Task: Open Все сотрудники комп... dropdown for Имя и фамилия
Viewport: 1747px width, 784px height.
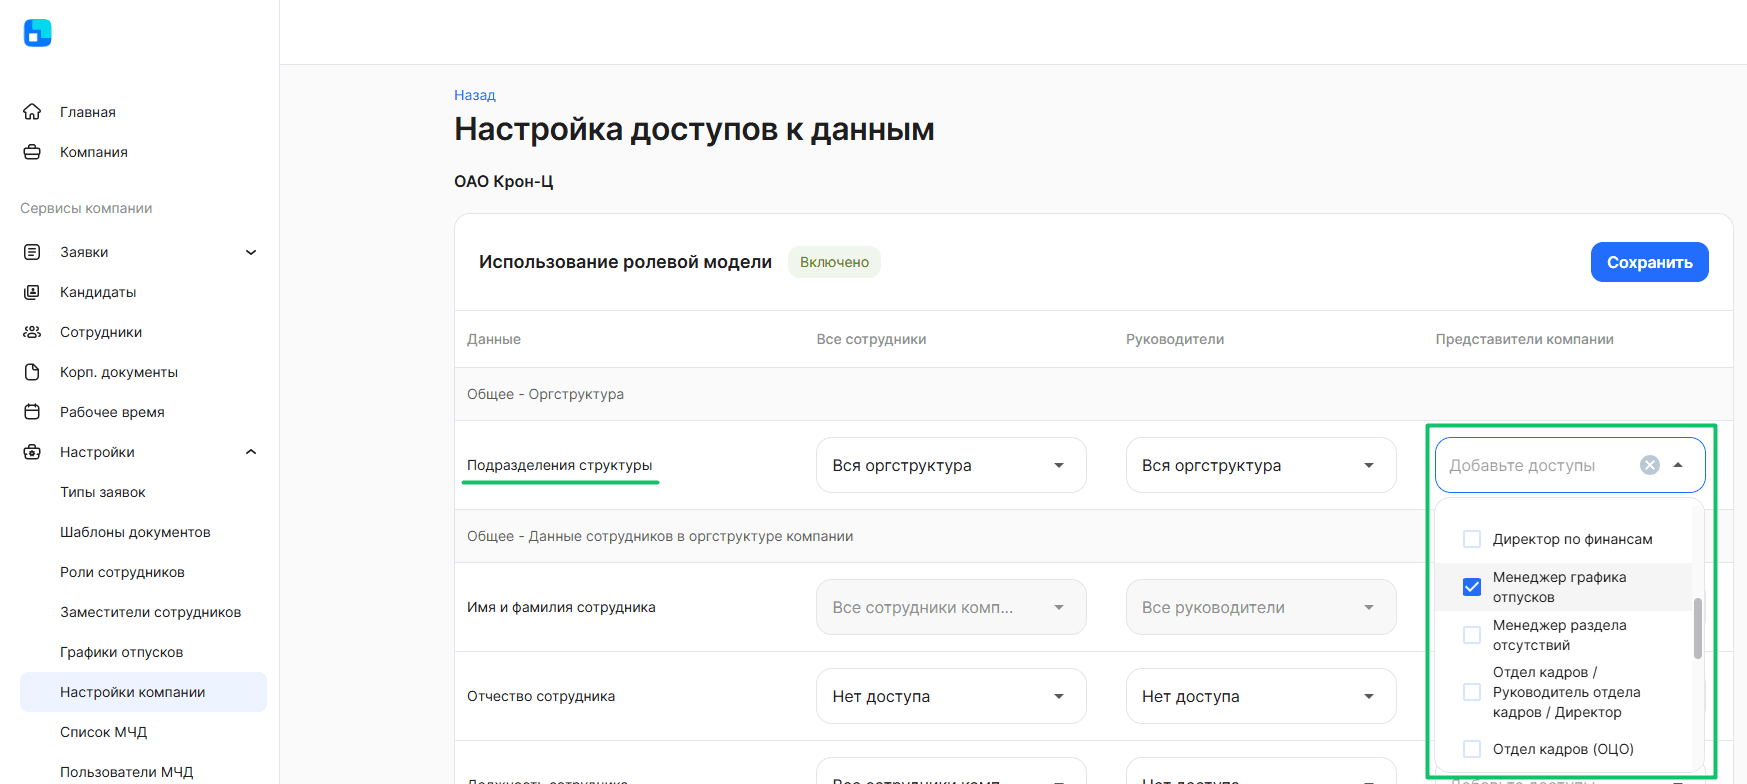Action: click(x=951, y=607)
